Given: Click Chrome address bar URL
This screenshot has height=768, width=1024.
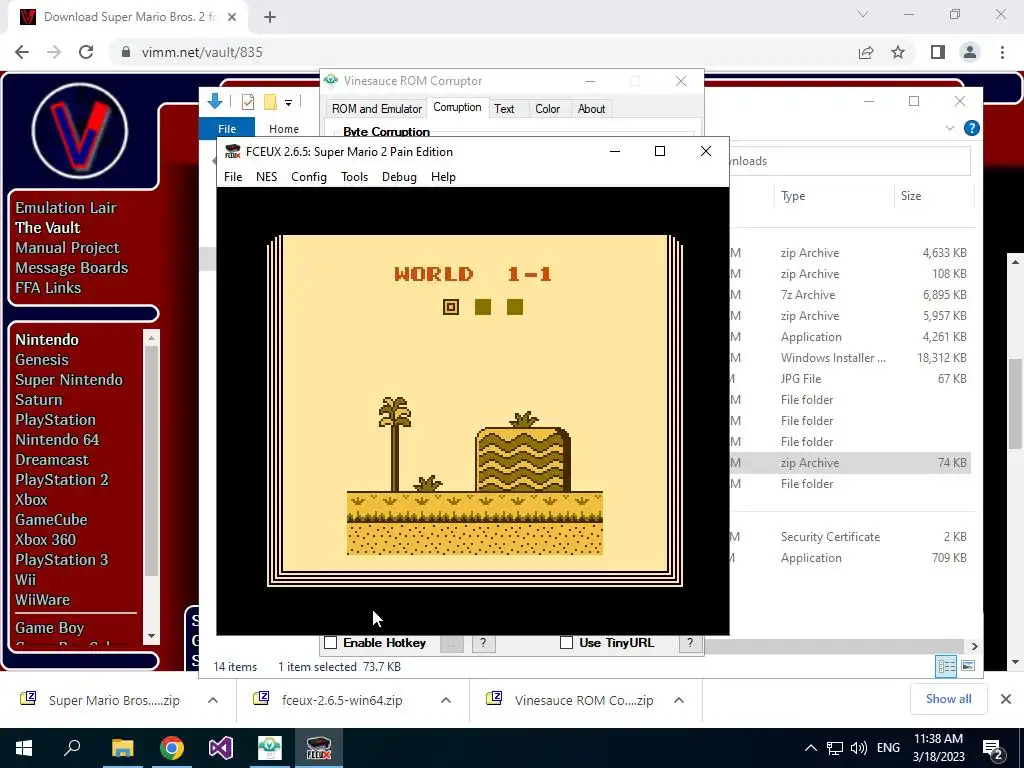Looking at the screenshot, I should point(202,52).
